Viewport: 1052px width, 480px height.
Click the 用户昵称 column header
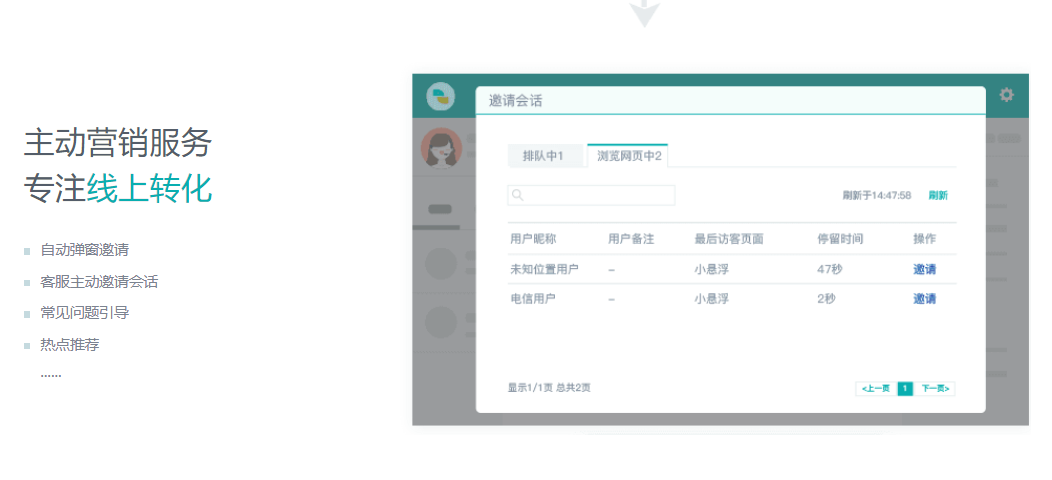pyautogui.click(x=533, y=239)
